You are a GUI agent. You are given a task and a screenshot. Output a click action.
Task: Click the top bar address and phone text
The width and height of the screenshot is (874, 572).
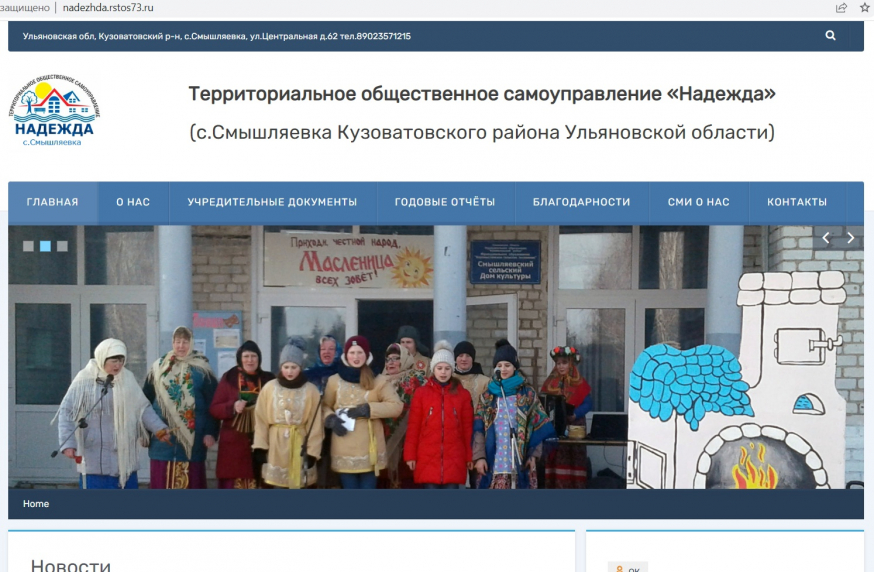216,36
